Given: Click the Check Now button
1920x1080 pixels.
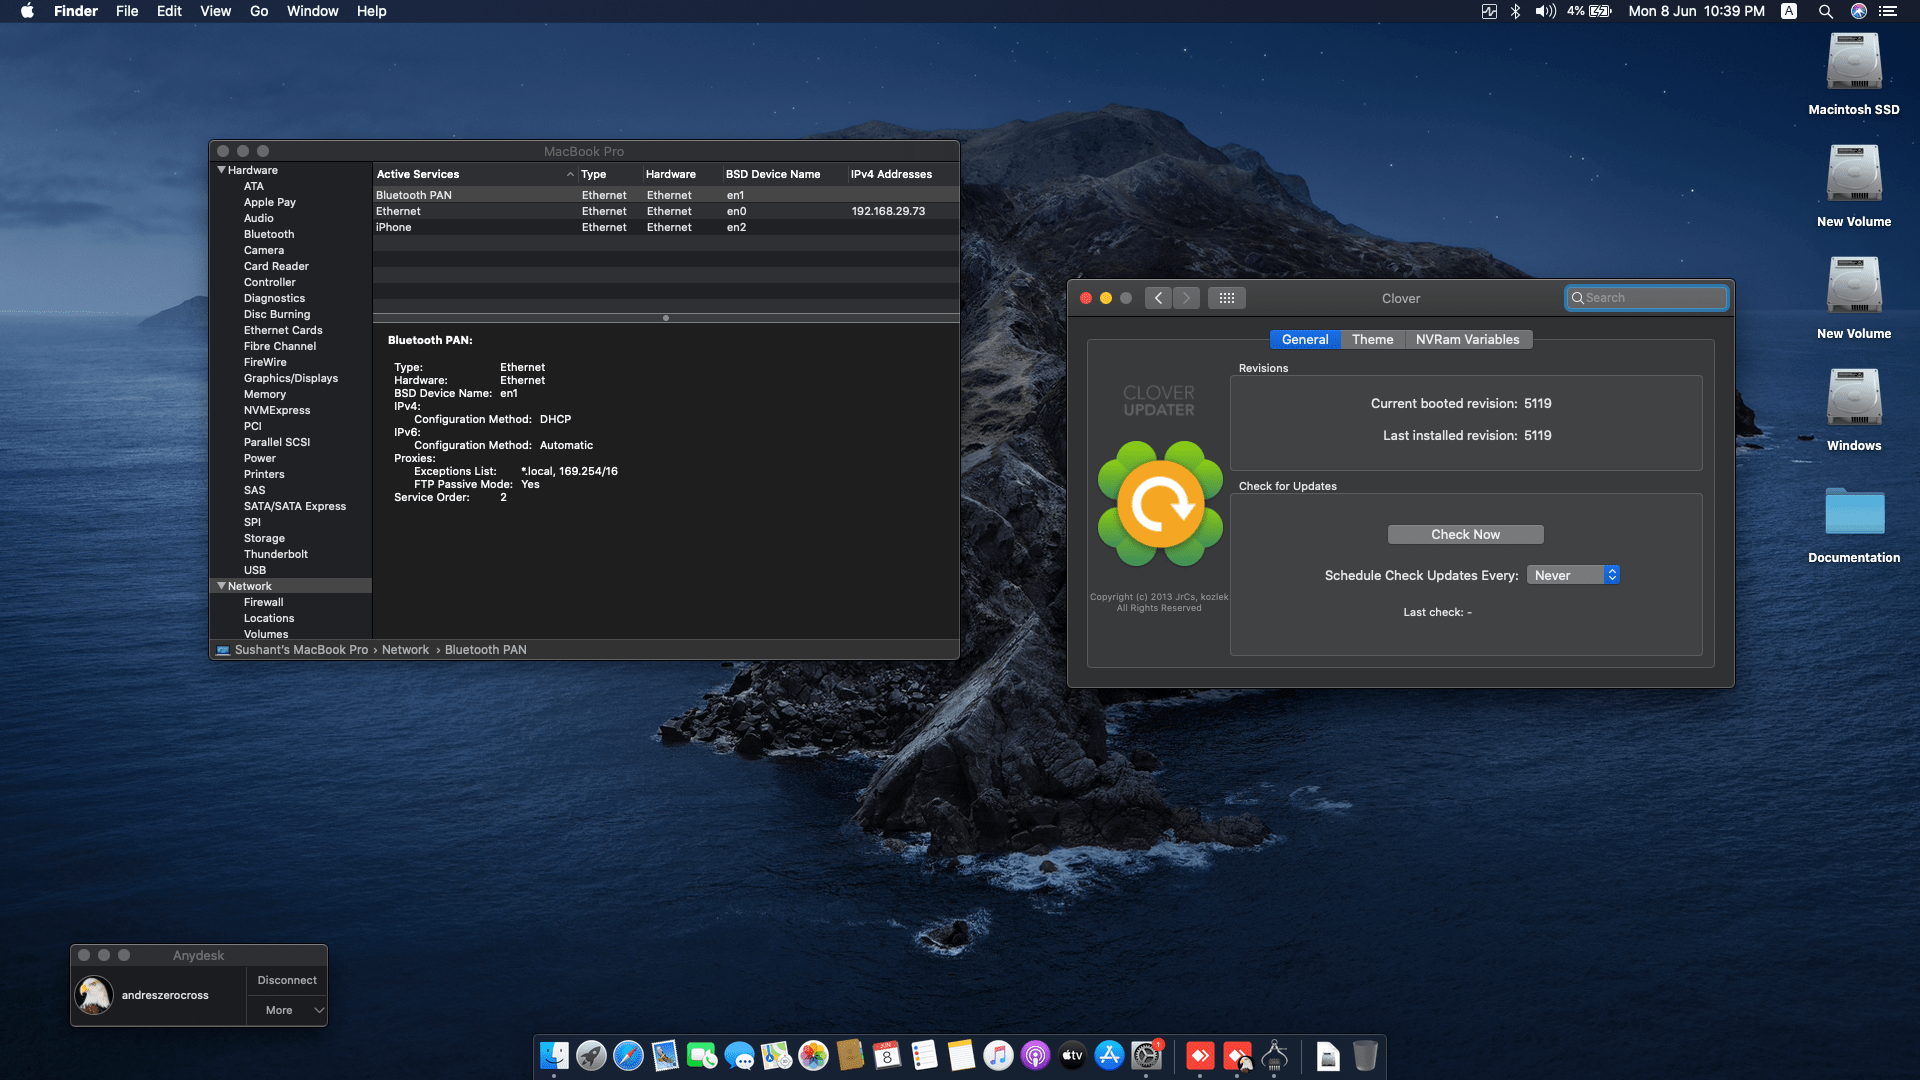Looking at the screenshot, I should [1465, 535].
